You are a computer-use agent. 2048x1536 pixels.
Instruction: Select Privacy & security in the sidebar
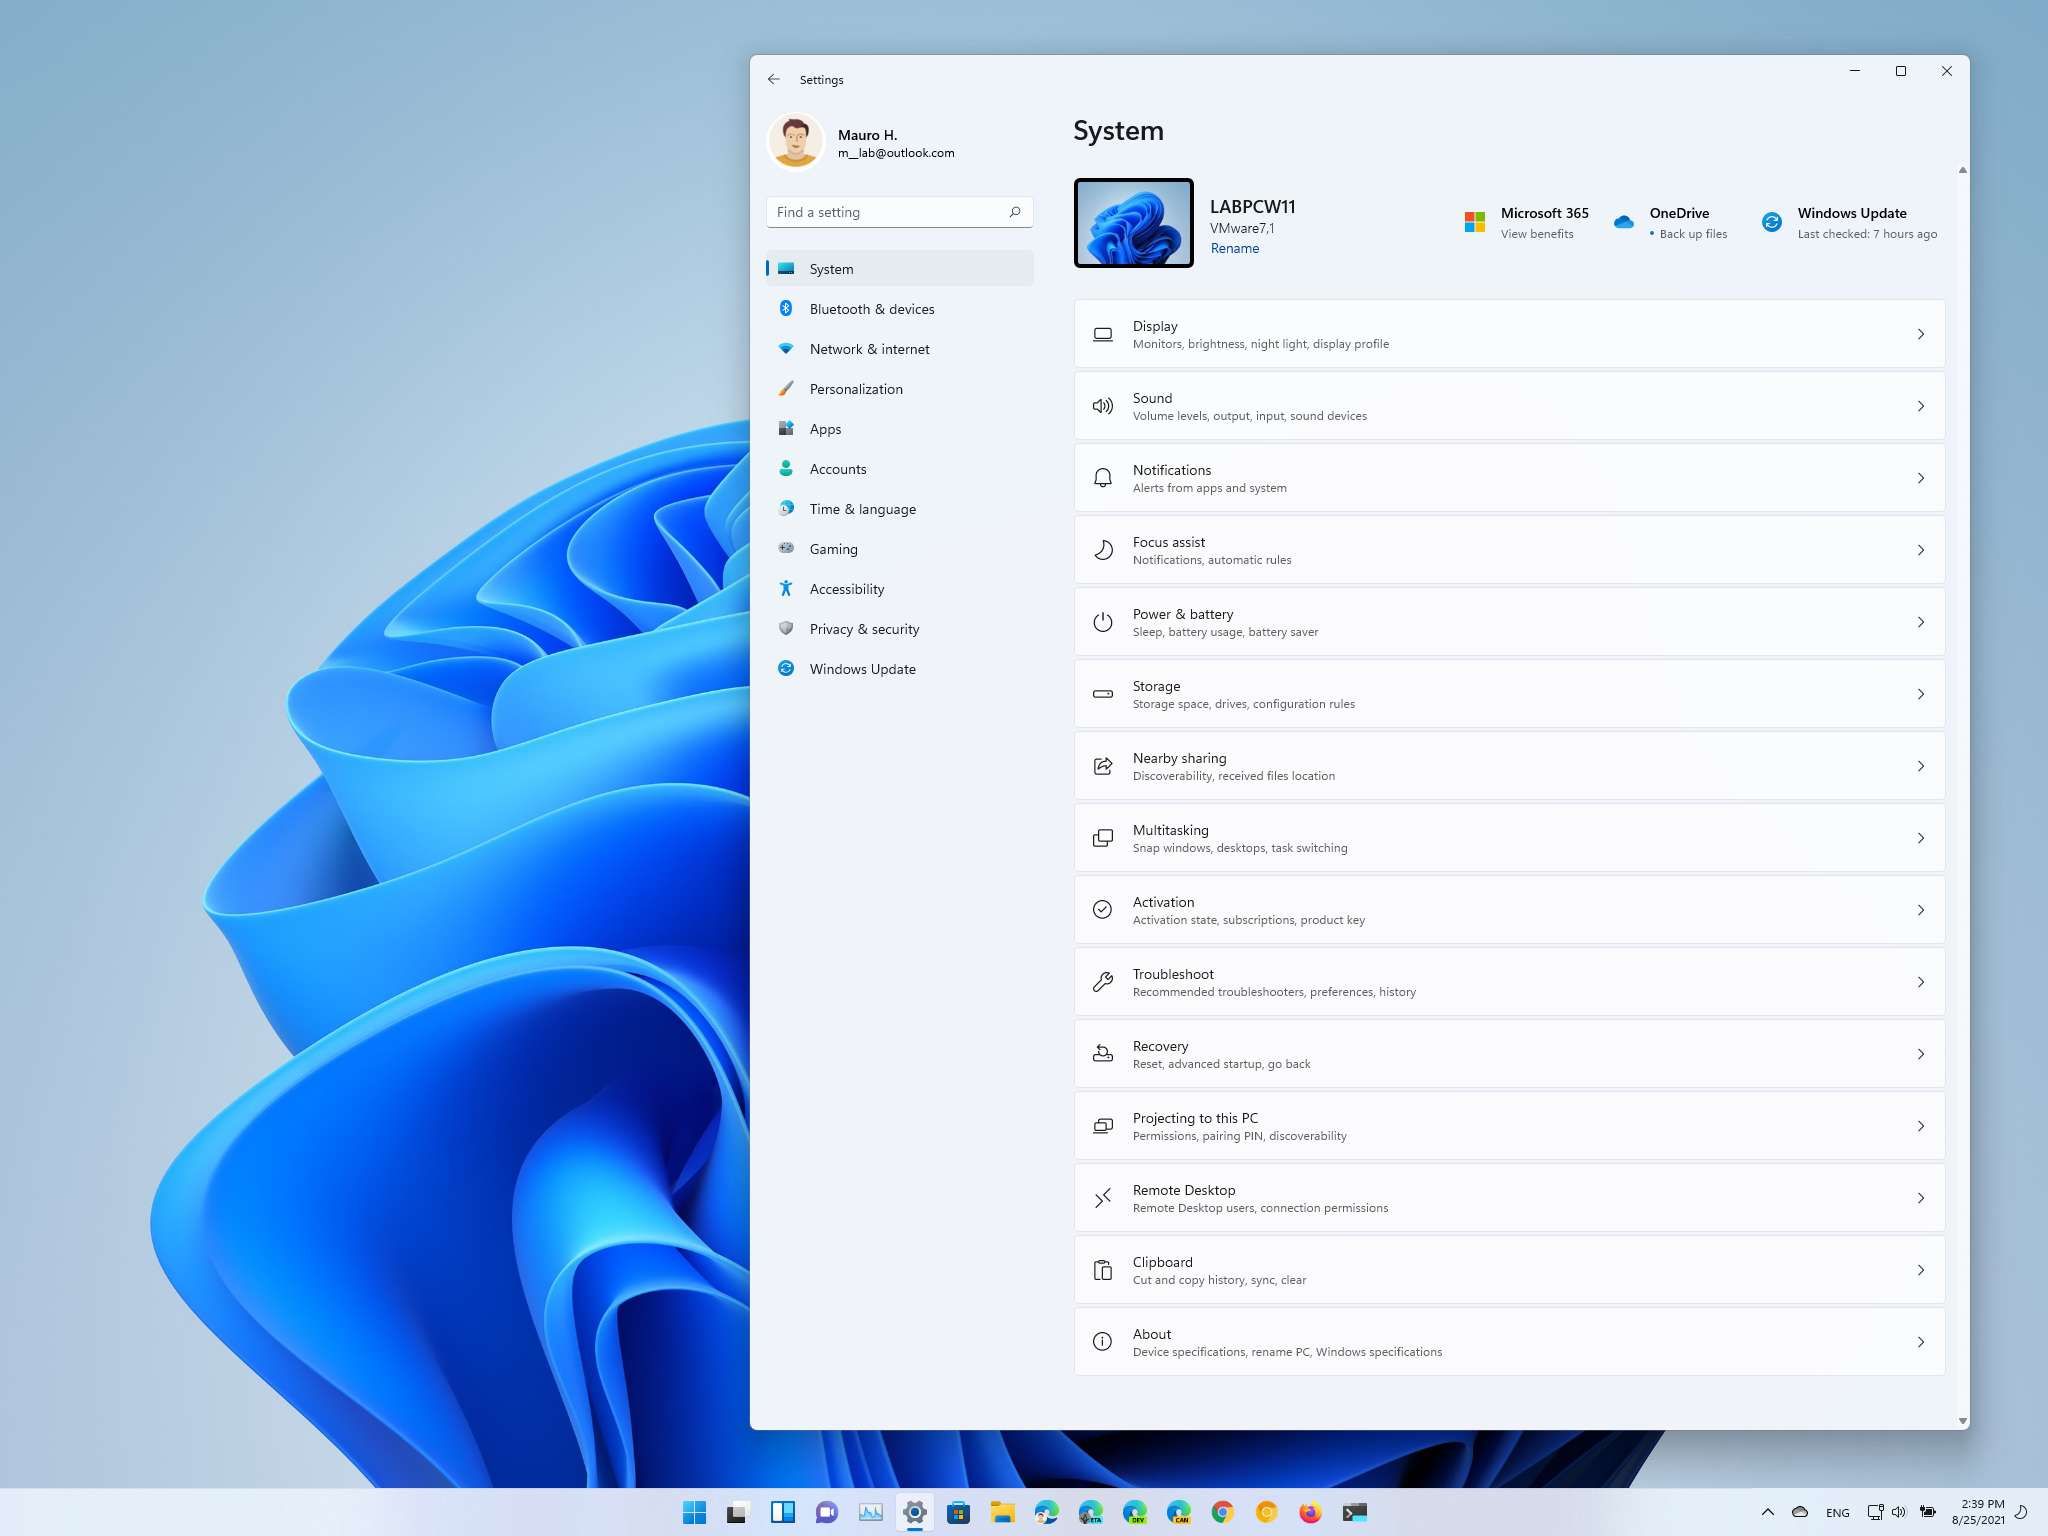[x=864, y=629]
